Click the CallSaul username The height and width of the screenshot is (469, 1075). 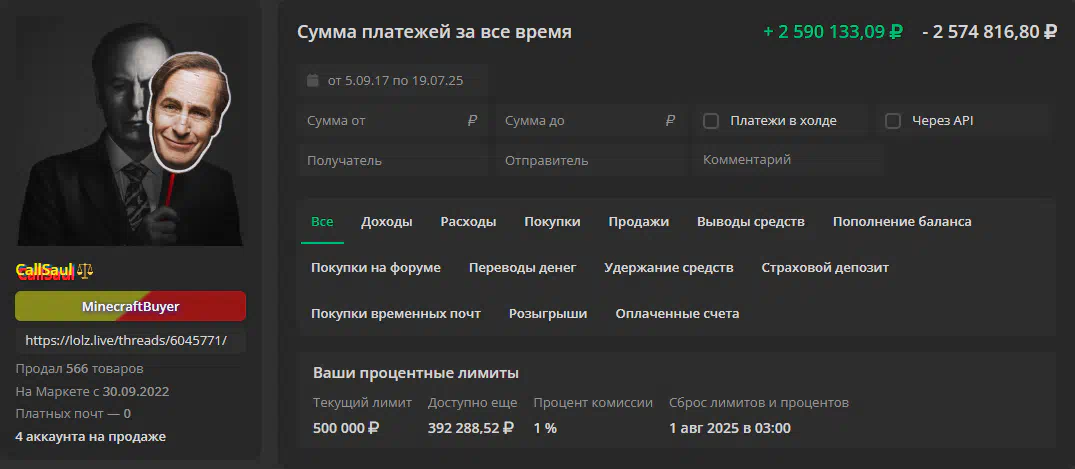coord(45,271)
